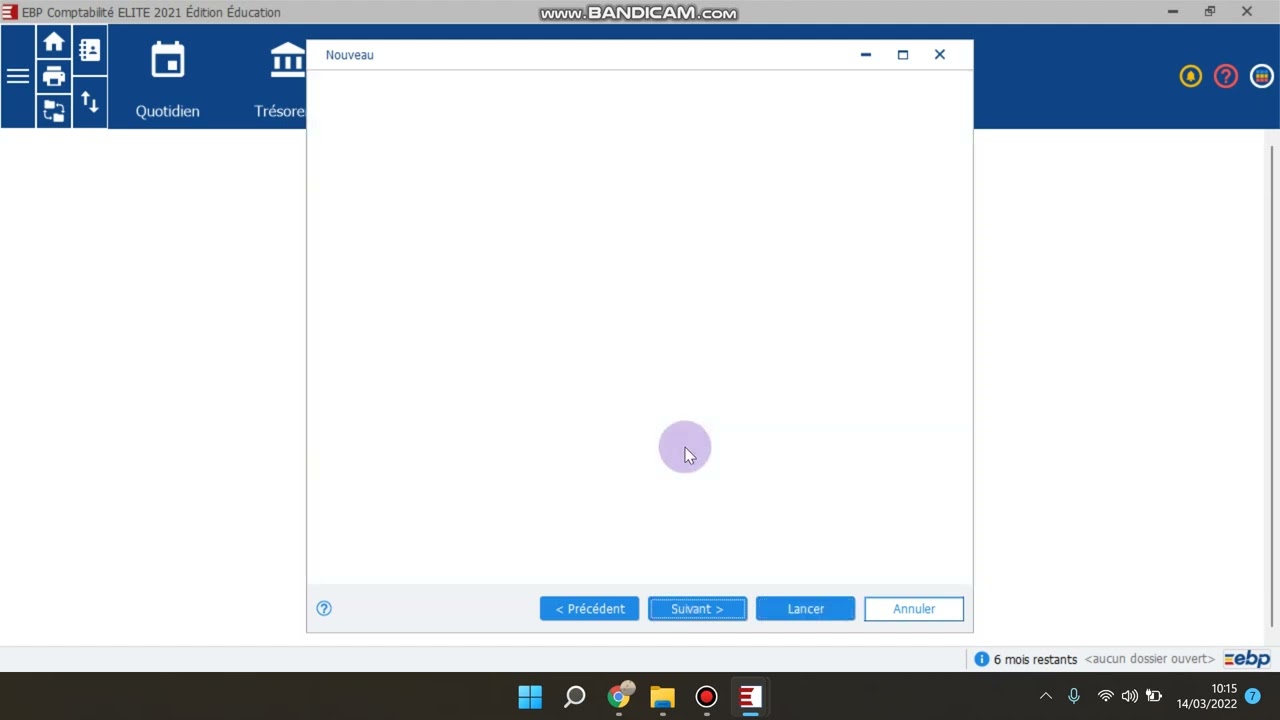Open the Bandicam recorder taskbar icon
The height and width of the screenshot is (720, 1280).
(707, 697)
